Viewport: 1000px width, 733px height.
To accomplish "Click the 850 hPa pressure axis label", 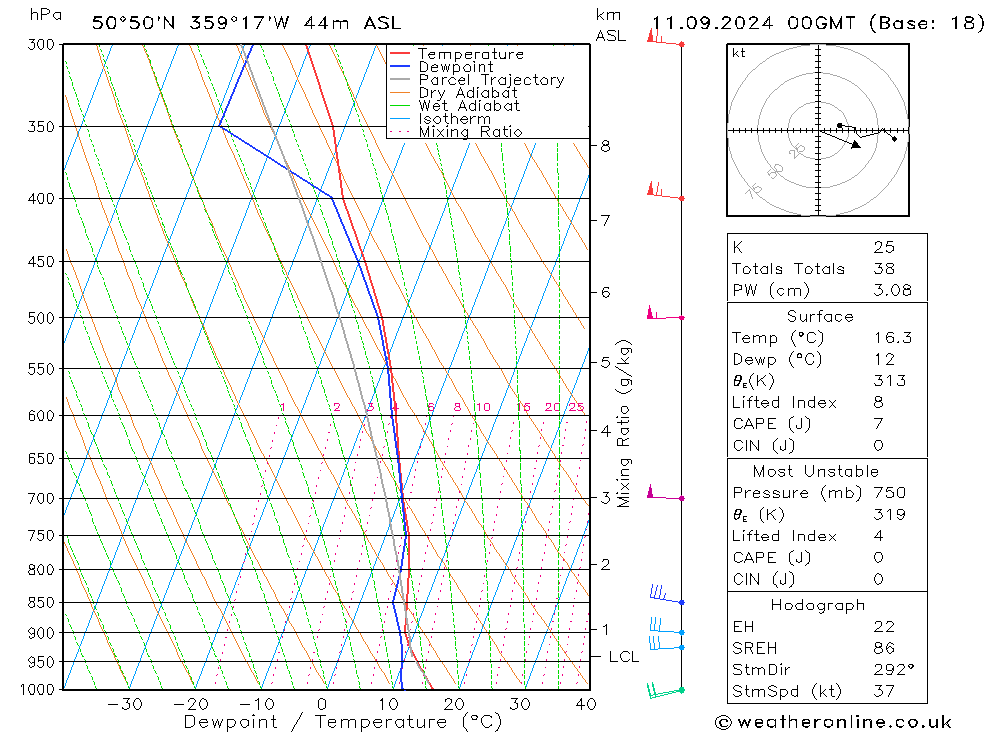I will point(41,602).
